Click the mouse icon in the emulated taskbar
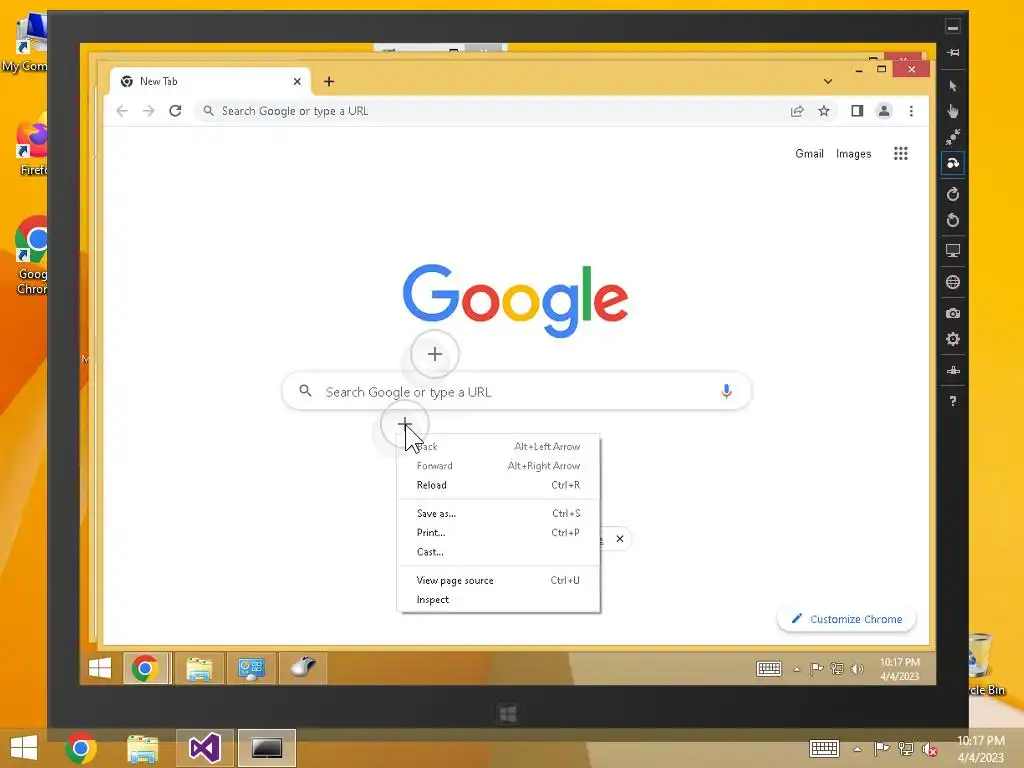1024x768 pixels. pos(303,668)
